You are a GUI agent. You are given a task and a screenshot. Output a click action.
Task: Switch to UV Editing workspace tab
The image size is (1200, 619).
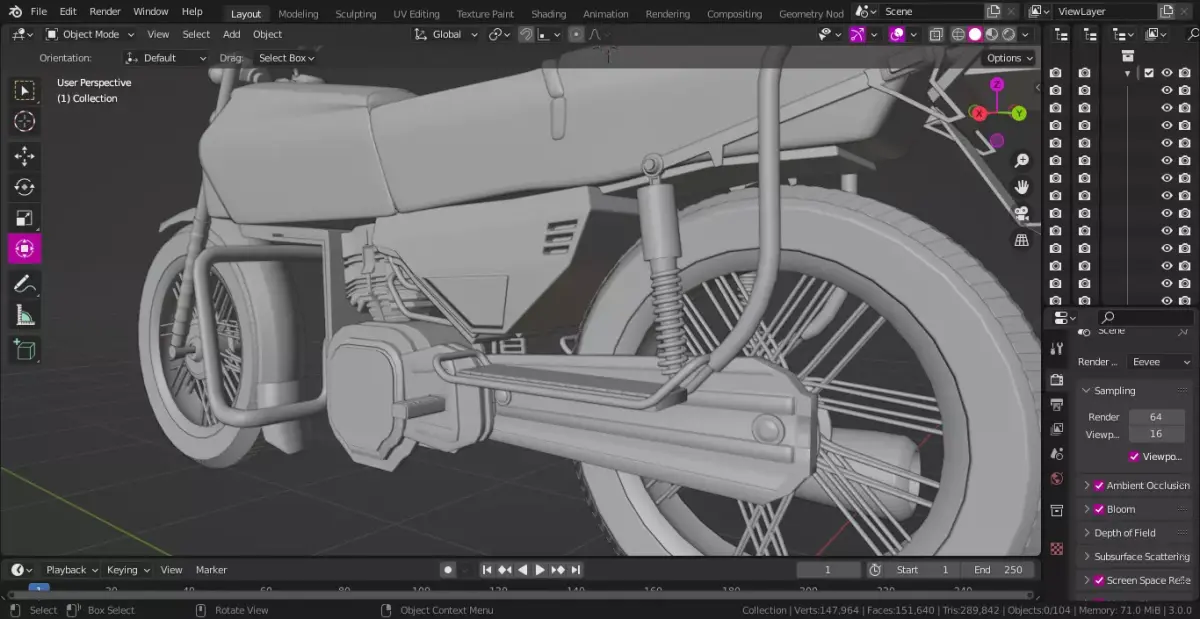(417, 14)
